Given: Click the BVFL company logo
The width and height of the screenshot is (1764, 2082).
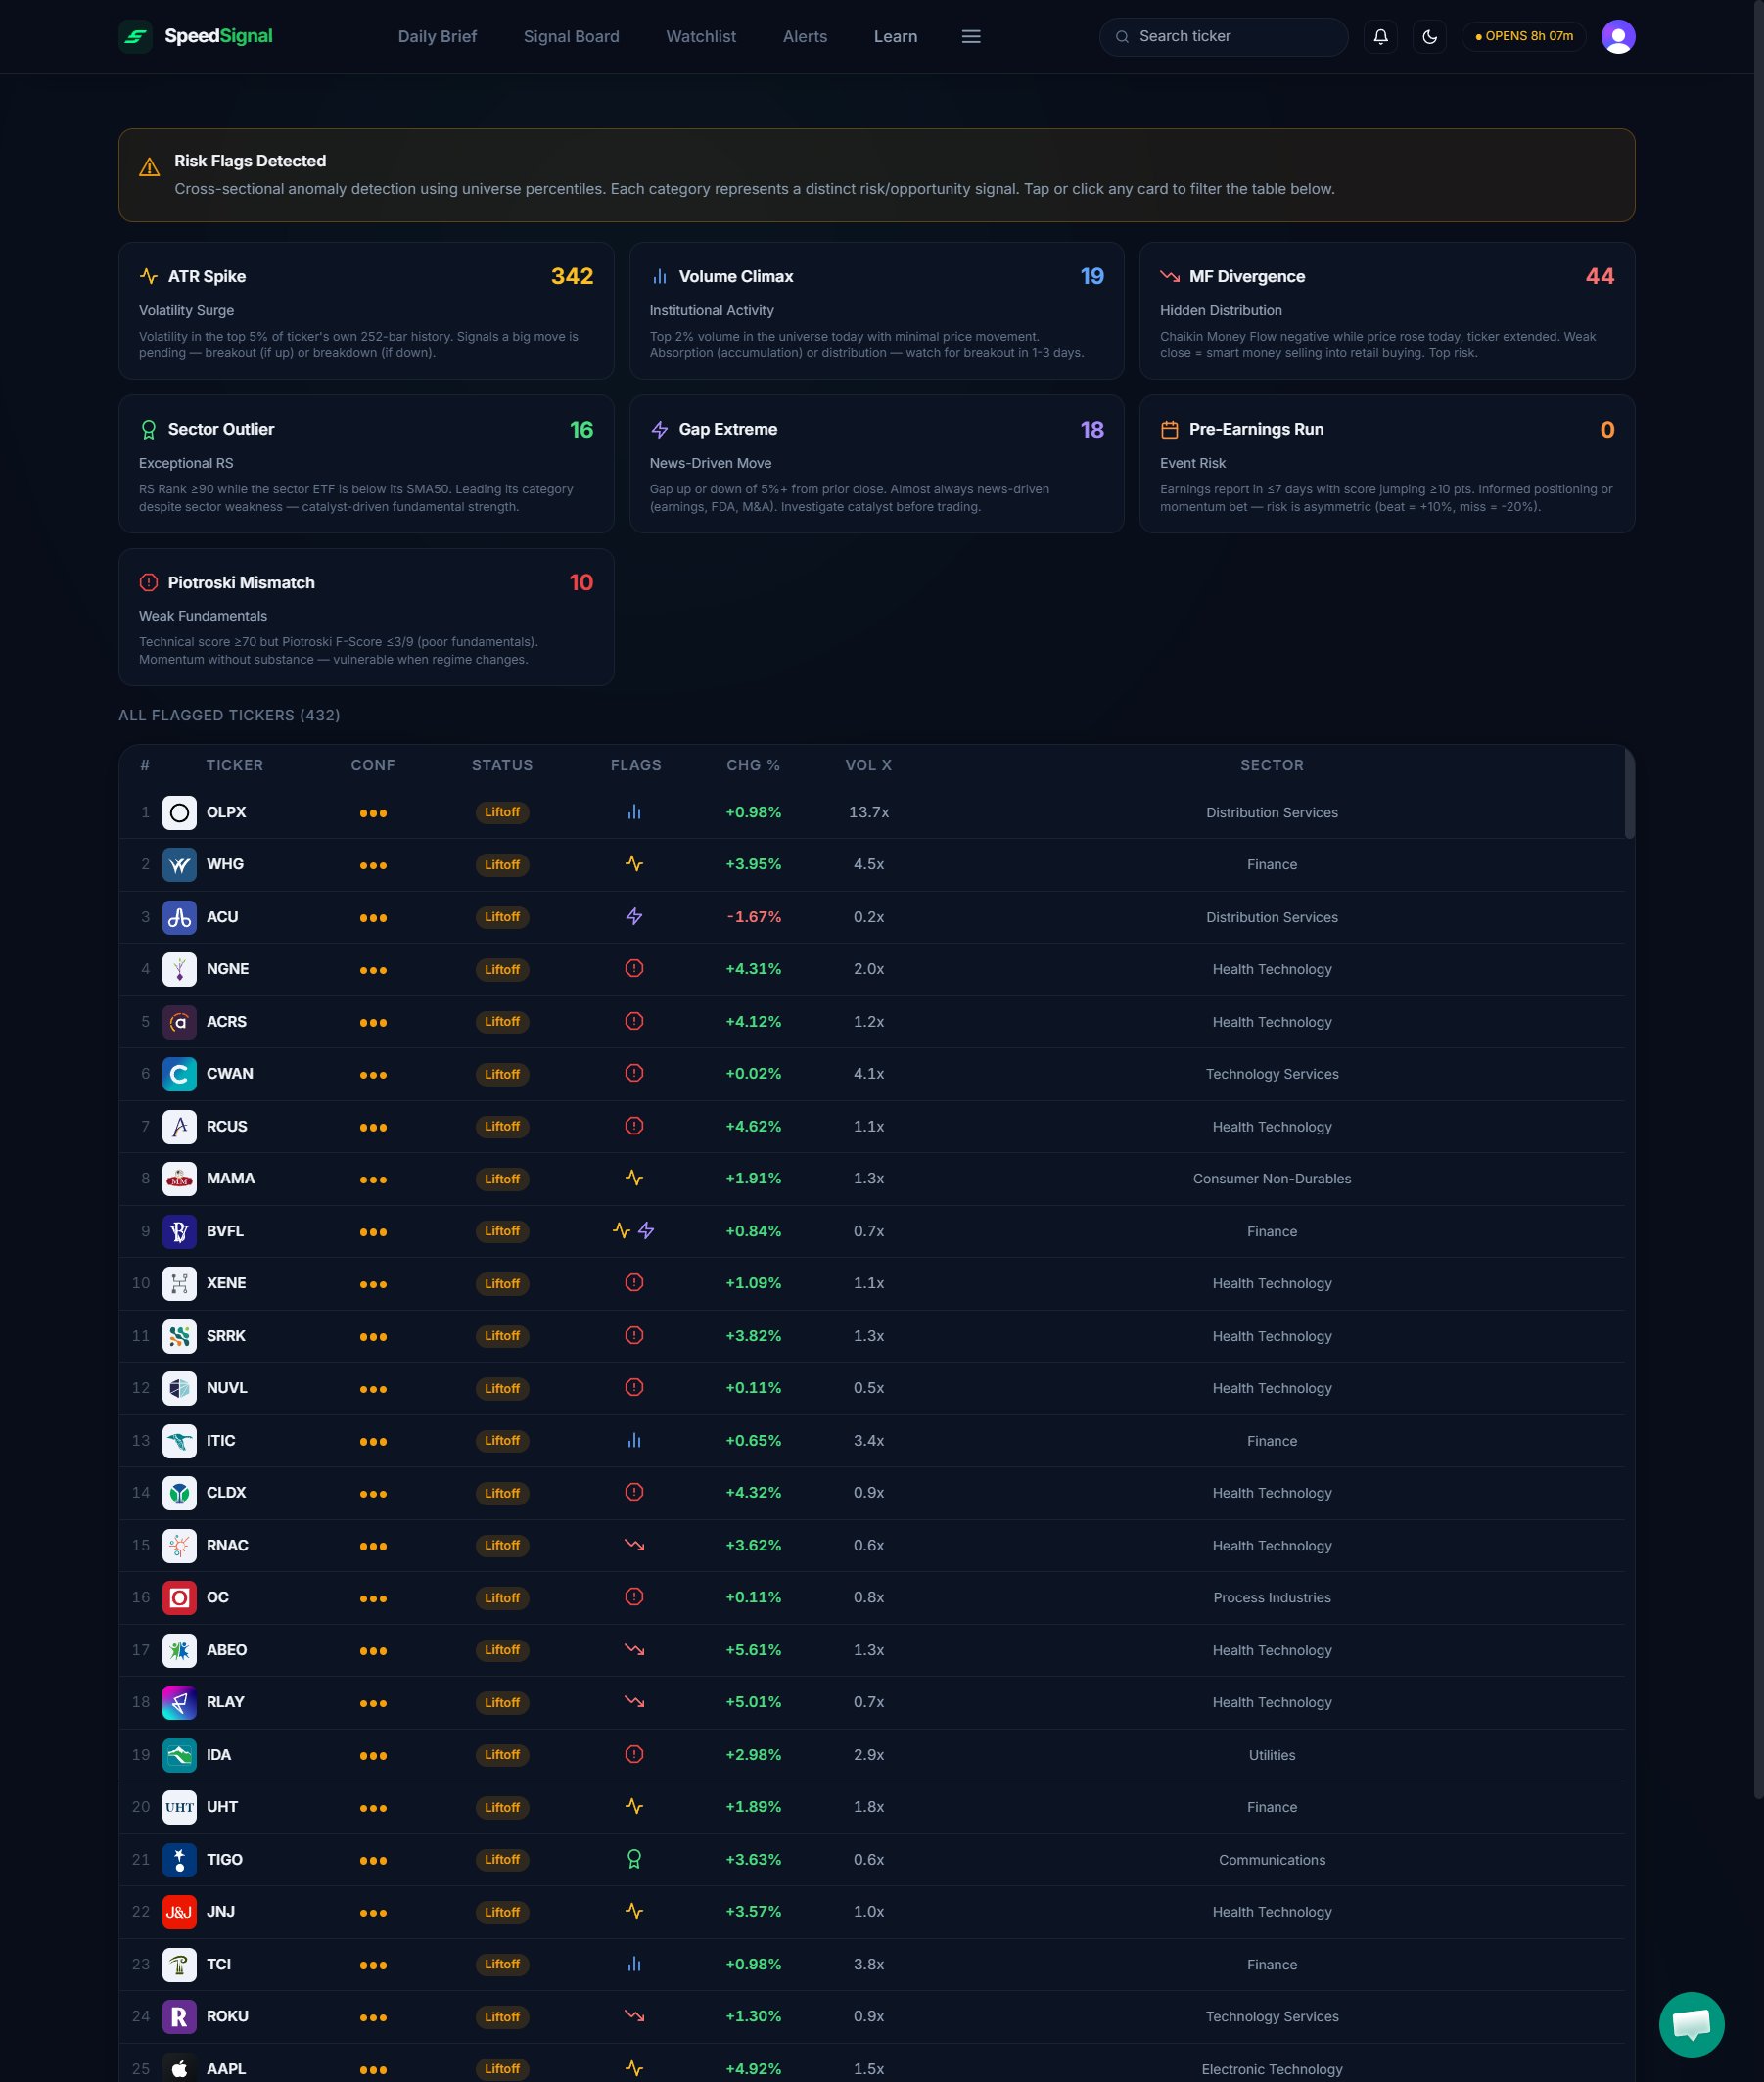Looking at the screenshot, I should point(179,1230).
